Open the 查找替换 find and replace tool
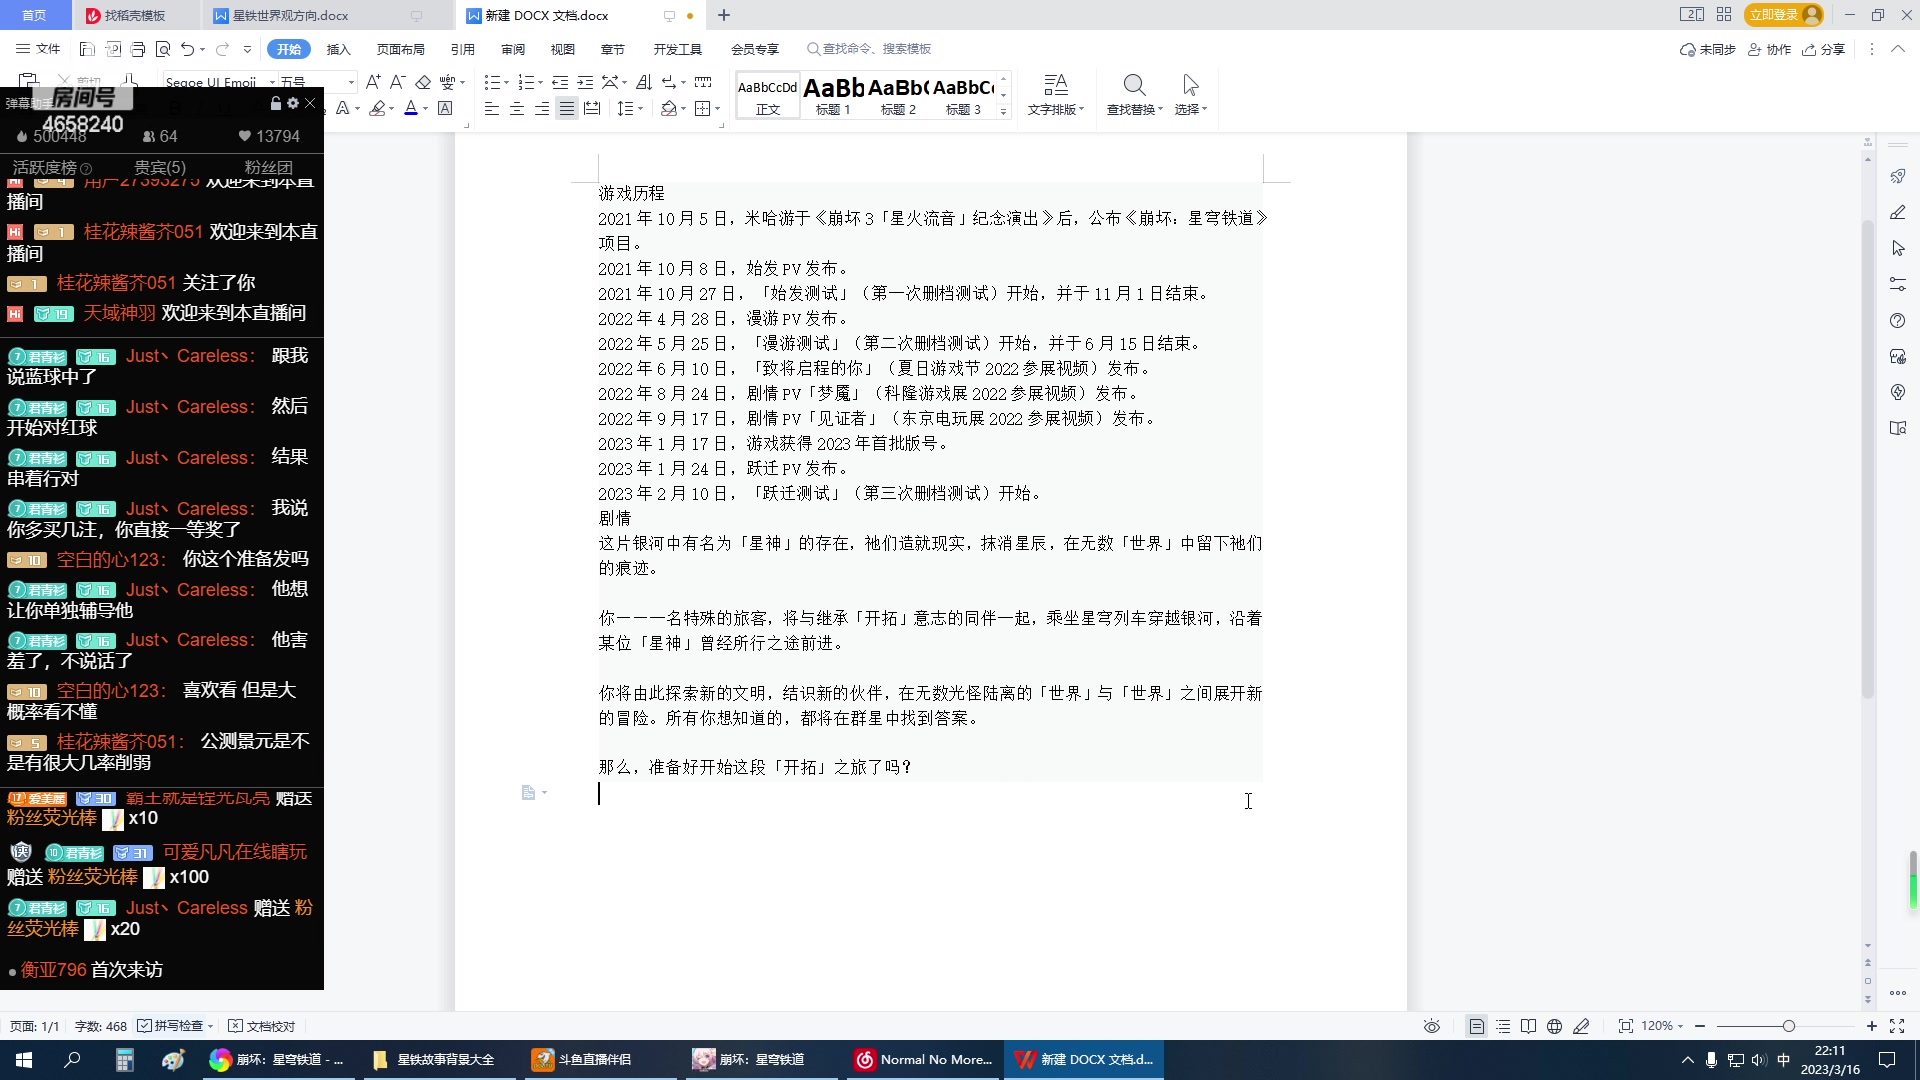The image size is (1920, 1080). click(1132, 95)
